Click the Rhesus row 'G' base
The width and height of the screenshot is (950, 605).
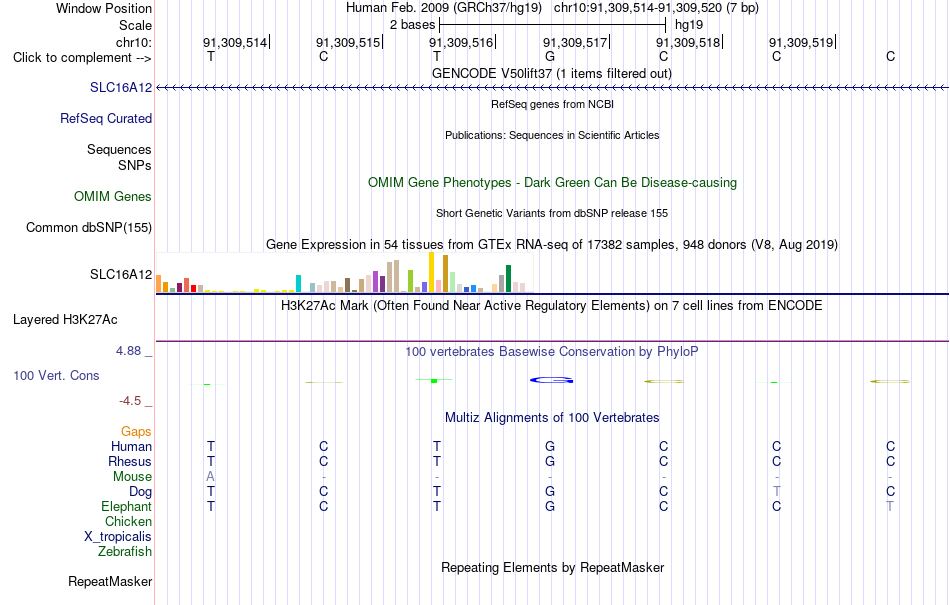(x=550, y=461)
